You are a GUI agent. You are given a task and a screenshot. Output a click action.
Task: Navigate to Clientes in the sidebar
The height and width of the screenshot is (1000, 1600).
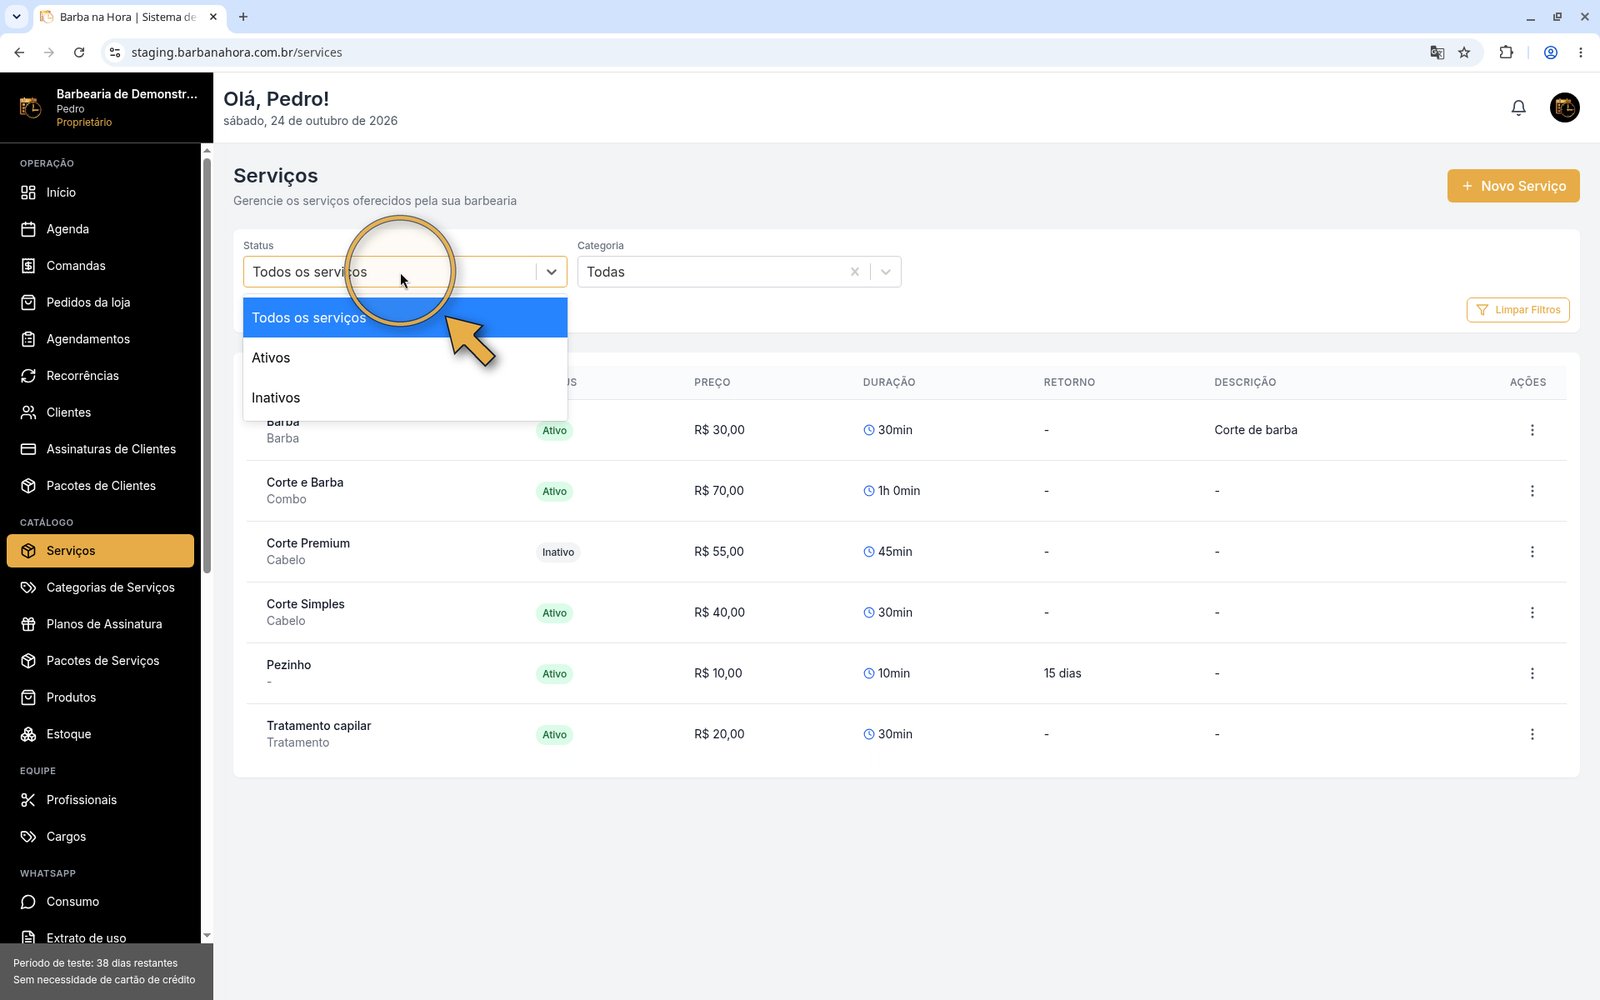coord(100,412)
